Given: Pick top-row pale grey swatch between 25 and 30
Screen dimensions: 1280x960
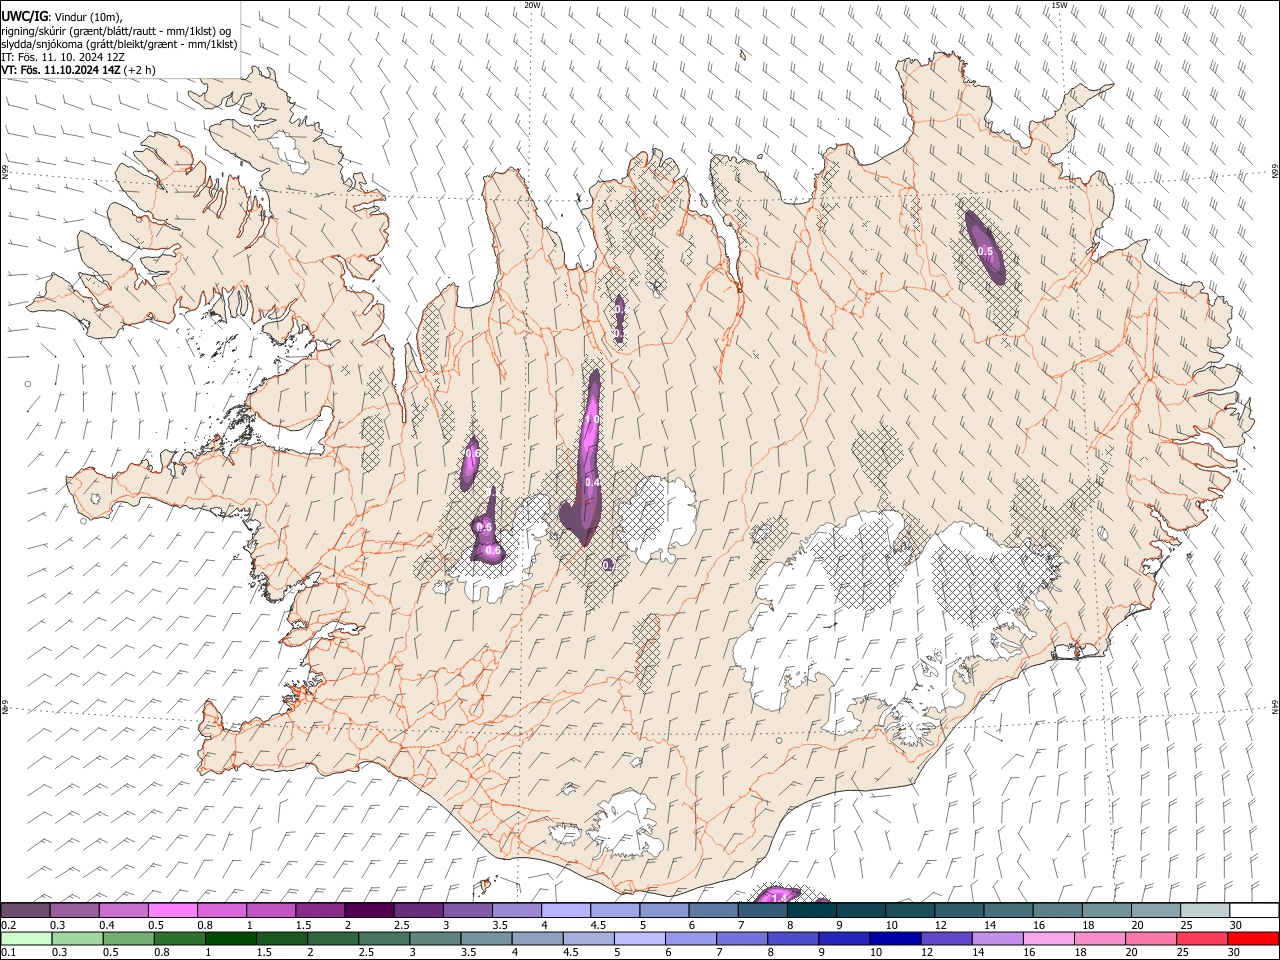Looking at the screenshot, I should click(1205, 910).
